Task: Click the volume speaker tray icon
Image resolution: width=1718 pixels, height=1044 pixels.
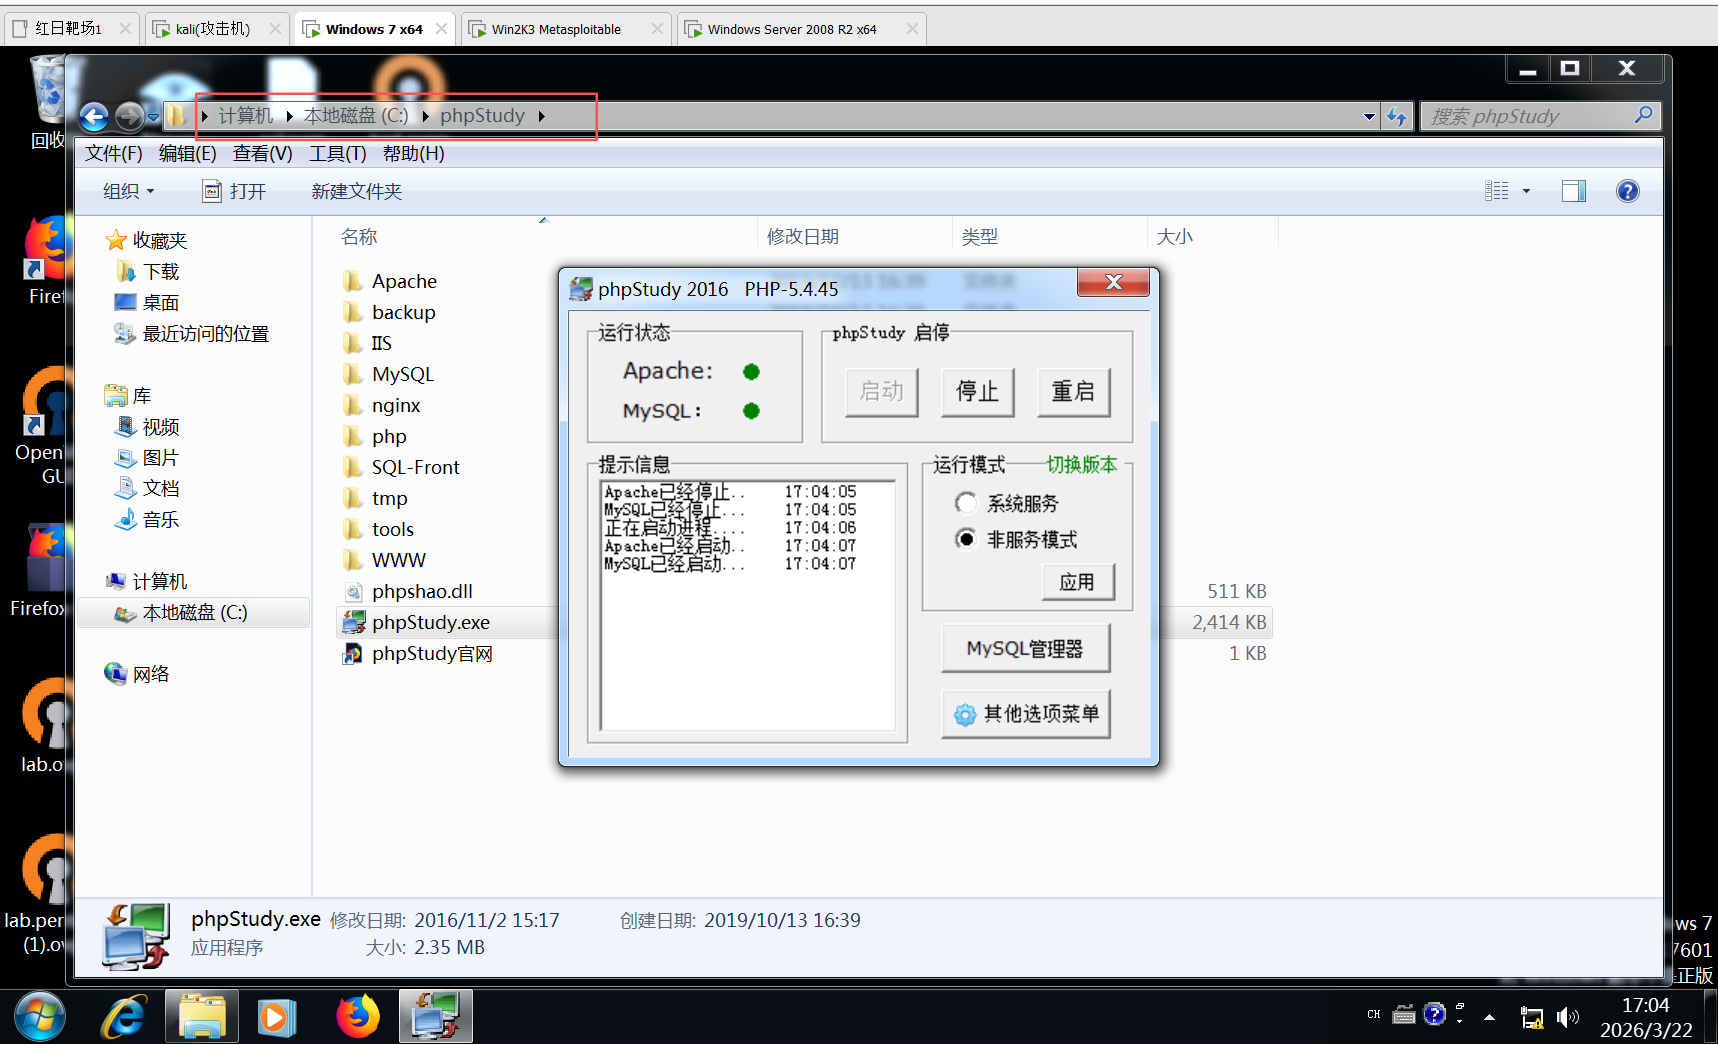Action: coord(1567,1017)
